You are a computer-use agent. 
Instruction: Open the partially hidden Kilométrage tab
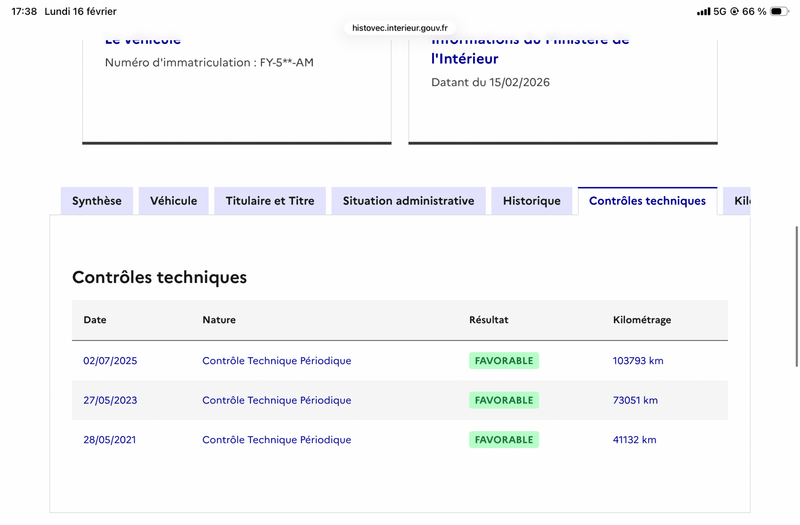(740, 201)
